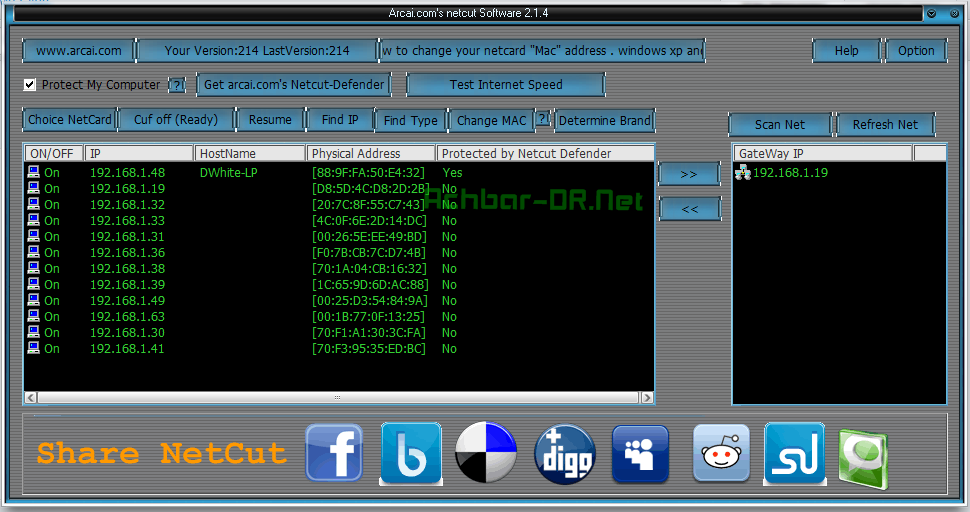Select the DWhite-LP hostname entry
This screenshot has height=512, width=970.
coord(228,173)
